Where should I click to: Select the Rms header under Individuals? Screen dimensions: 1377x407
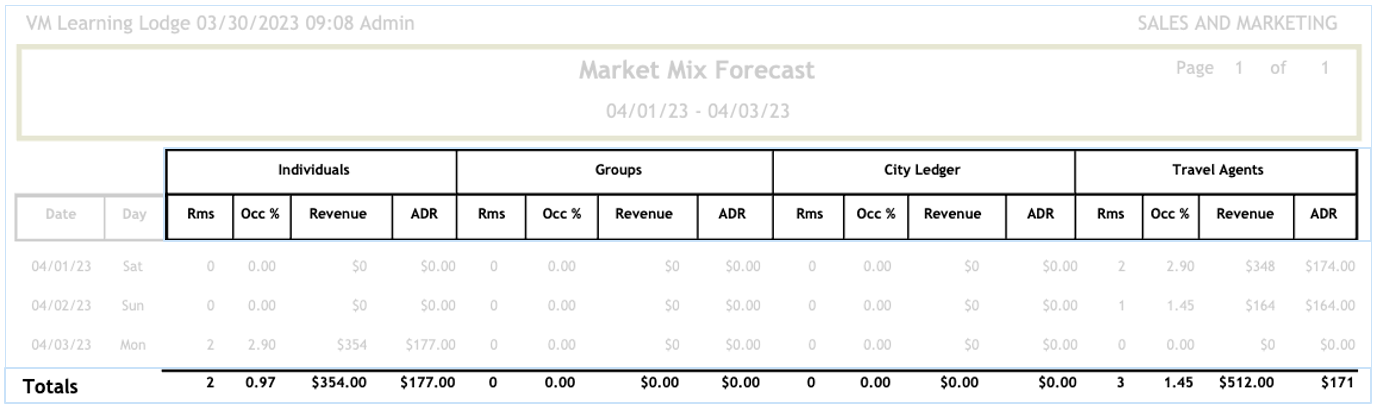[x=199, y=214]
